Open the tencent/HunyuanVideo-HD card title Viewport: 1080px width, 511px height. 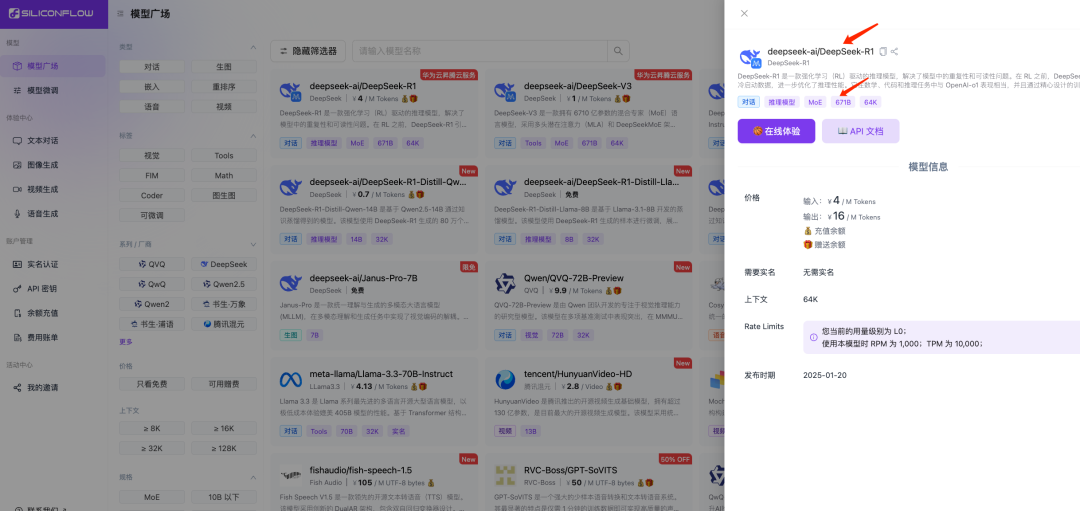tap(578, 374)
